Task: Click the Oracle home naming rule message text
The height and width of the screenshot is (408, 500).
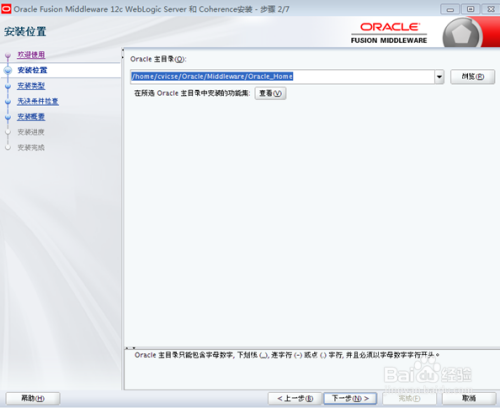Action: click(287, 355)
